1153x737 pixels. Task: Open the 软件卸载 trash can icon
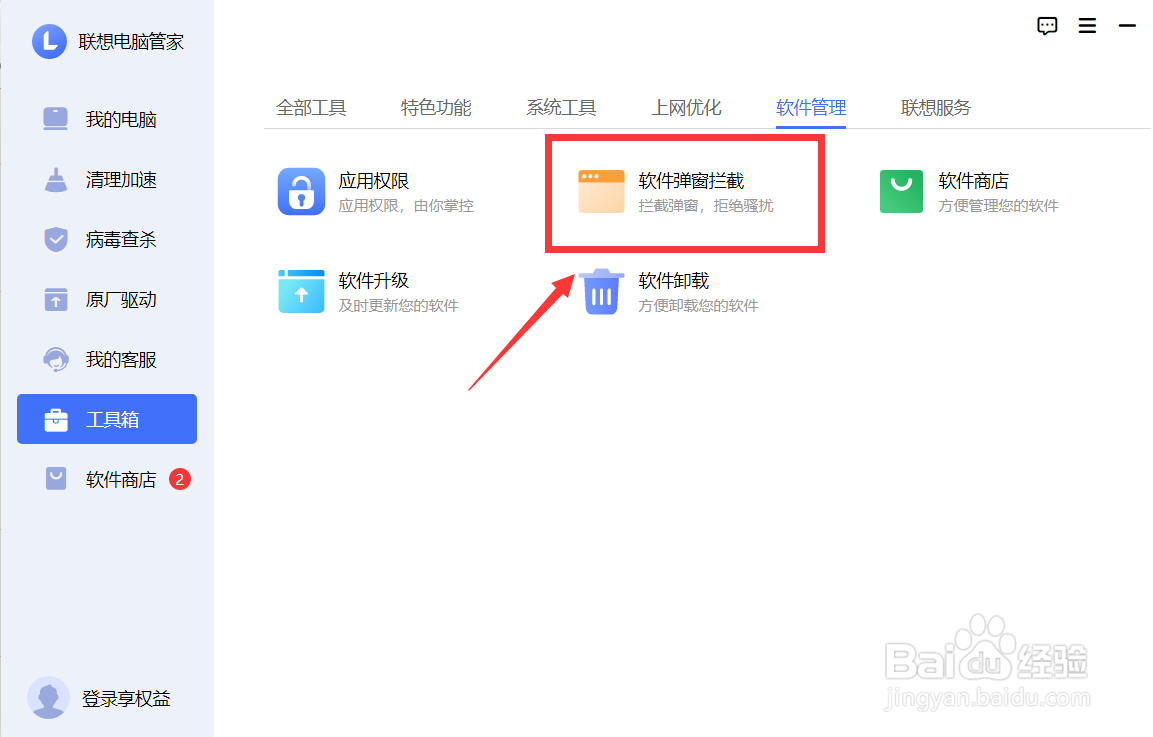[x=602, y=291]
